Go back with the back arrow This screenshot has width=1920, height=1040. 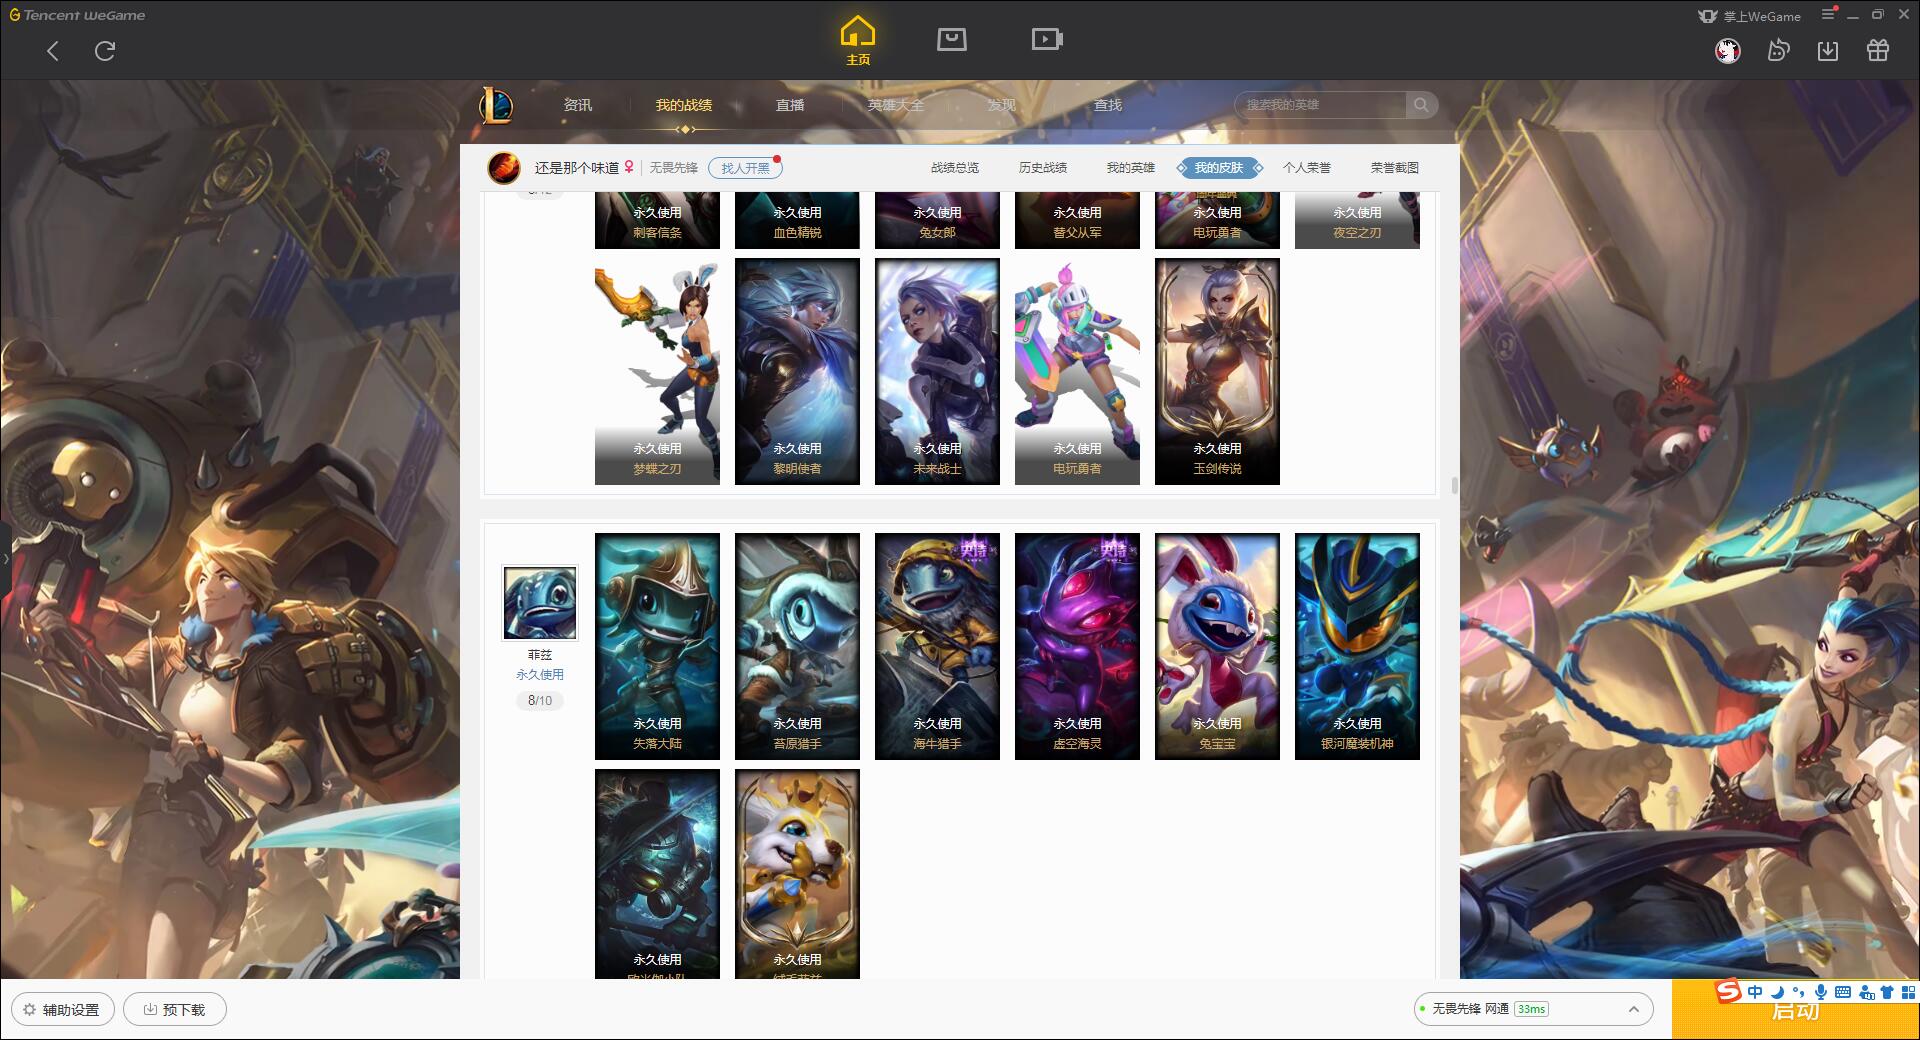click(x=53, y=51)
